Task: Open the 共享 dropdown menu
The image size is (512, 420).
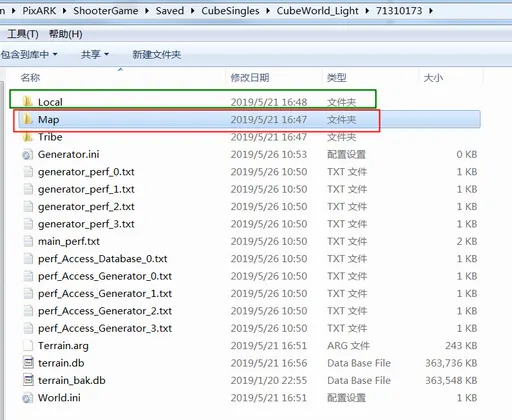Action: click(x=95, y=54)
